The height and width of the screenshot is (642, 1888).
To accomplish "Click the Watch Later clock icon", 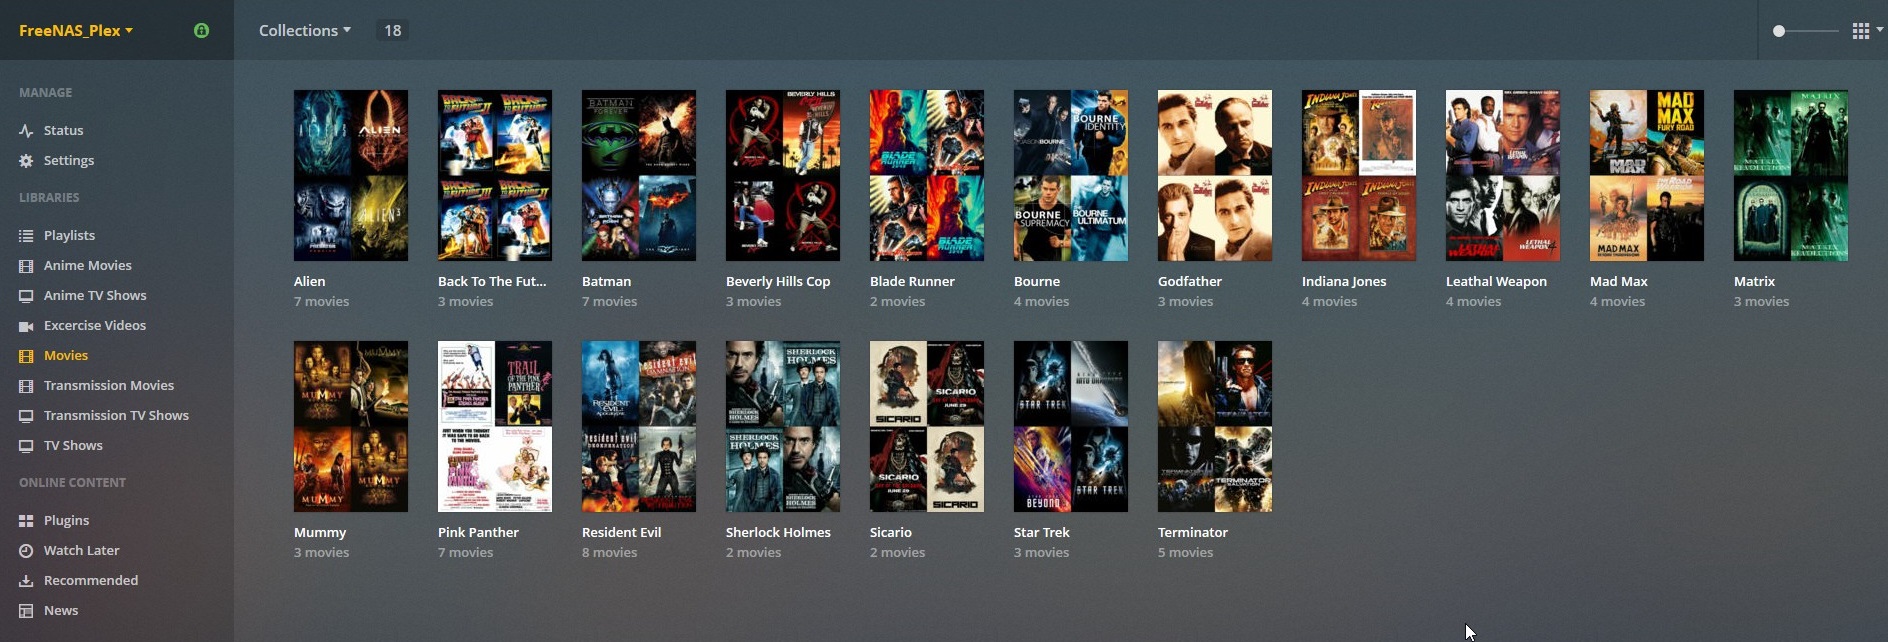I will point(26,550).
